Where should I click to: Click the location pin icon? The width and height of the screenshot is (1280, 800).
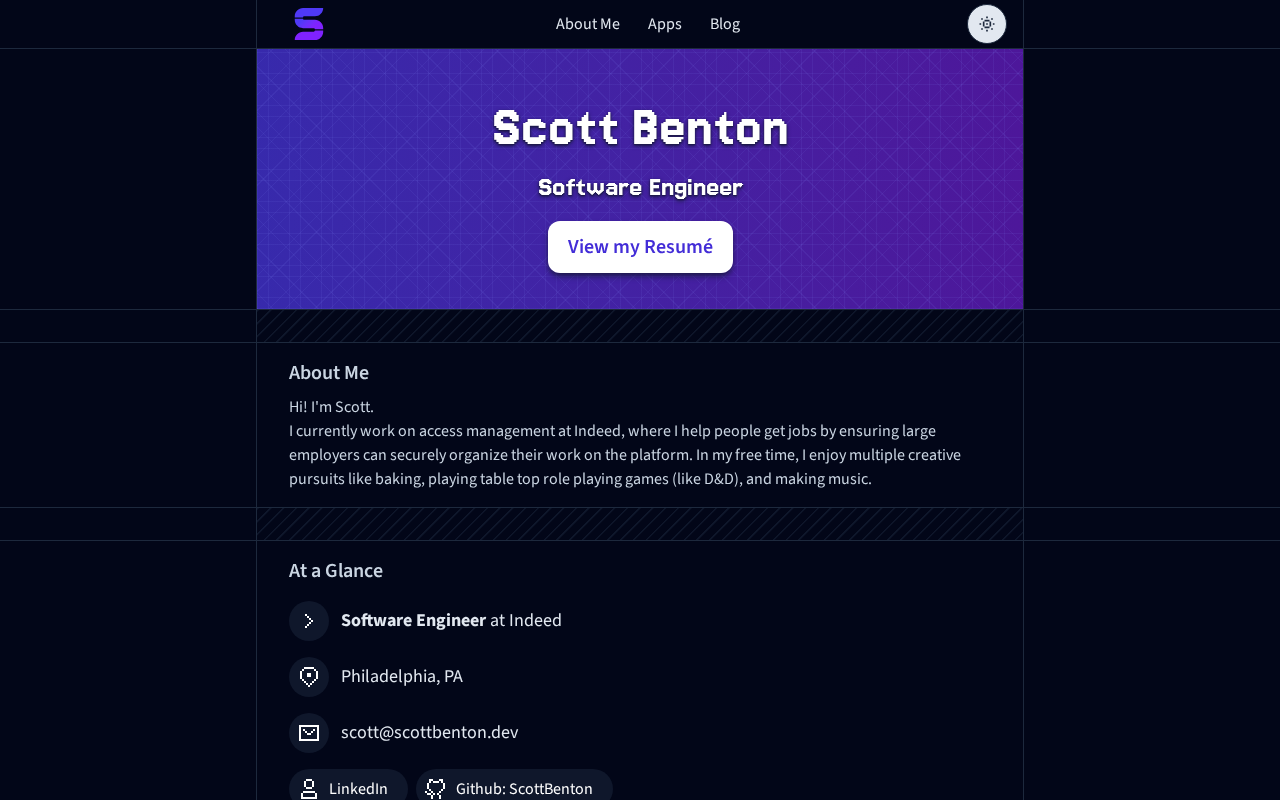click(309, 677)
